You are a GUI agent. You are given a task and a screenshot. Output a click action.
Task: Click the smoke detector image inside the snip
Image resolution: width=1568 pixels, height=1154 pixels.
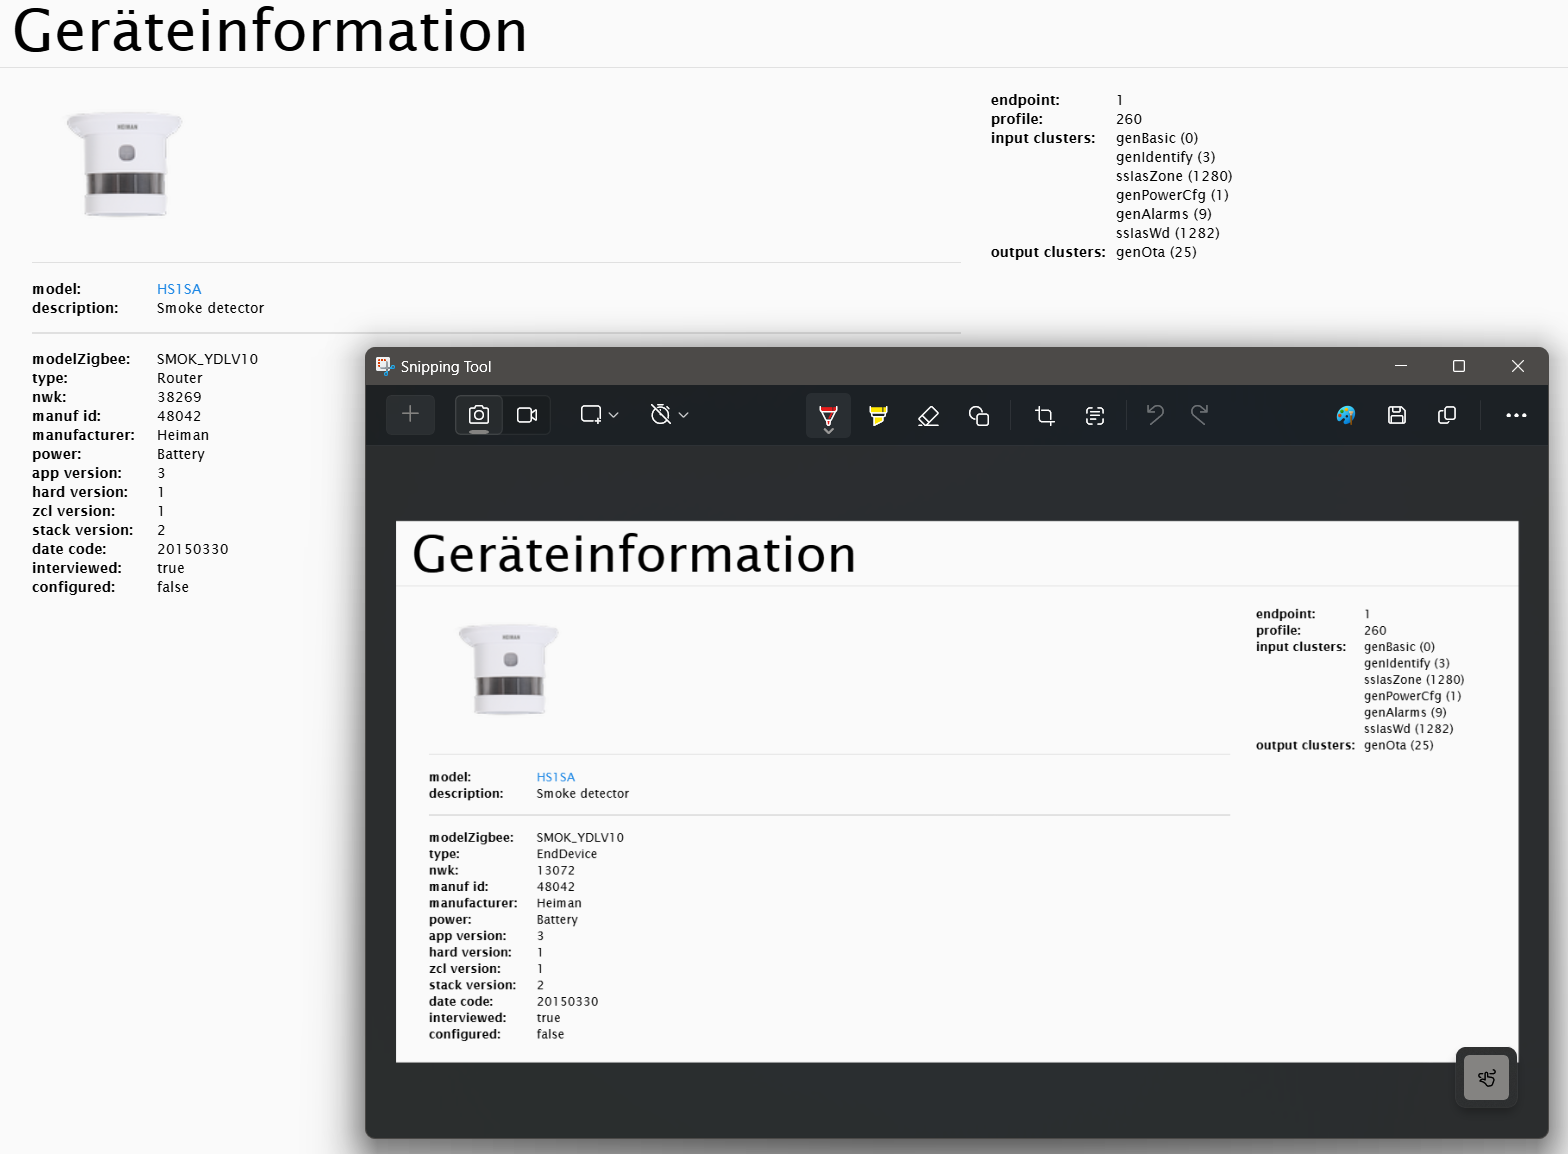point(509,669)
